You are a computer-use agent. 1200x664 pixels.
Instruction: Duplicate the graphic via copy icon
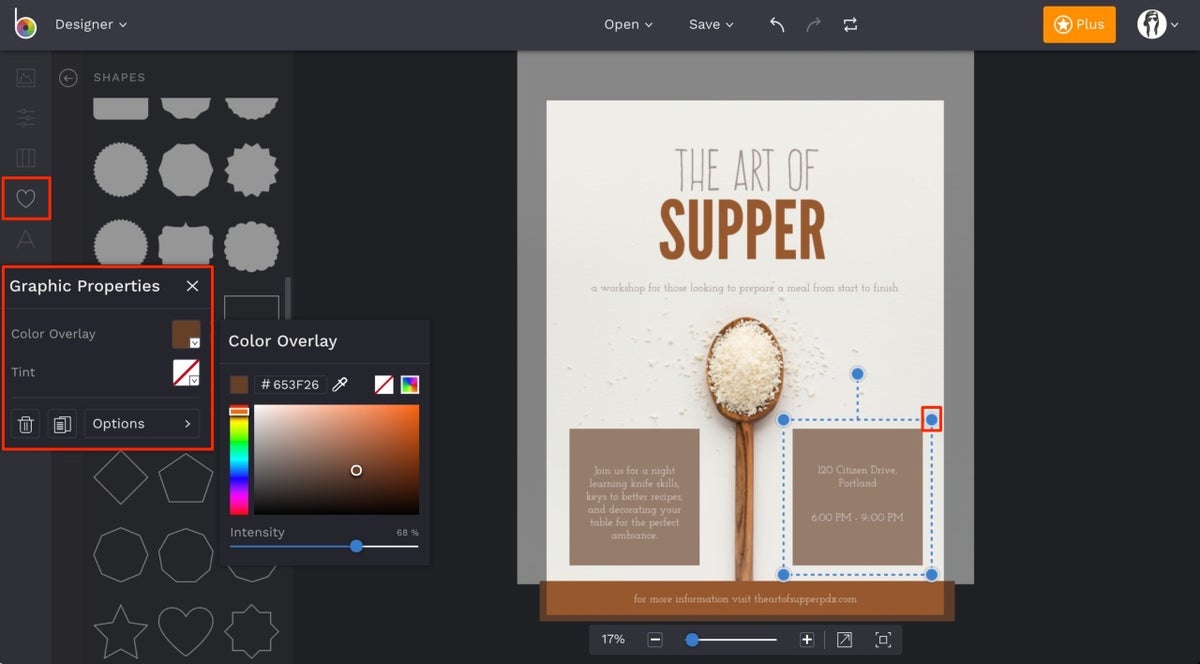62,423
